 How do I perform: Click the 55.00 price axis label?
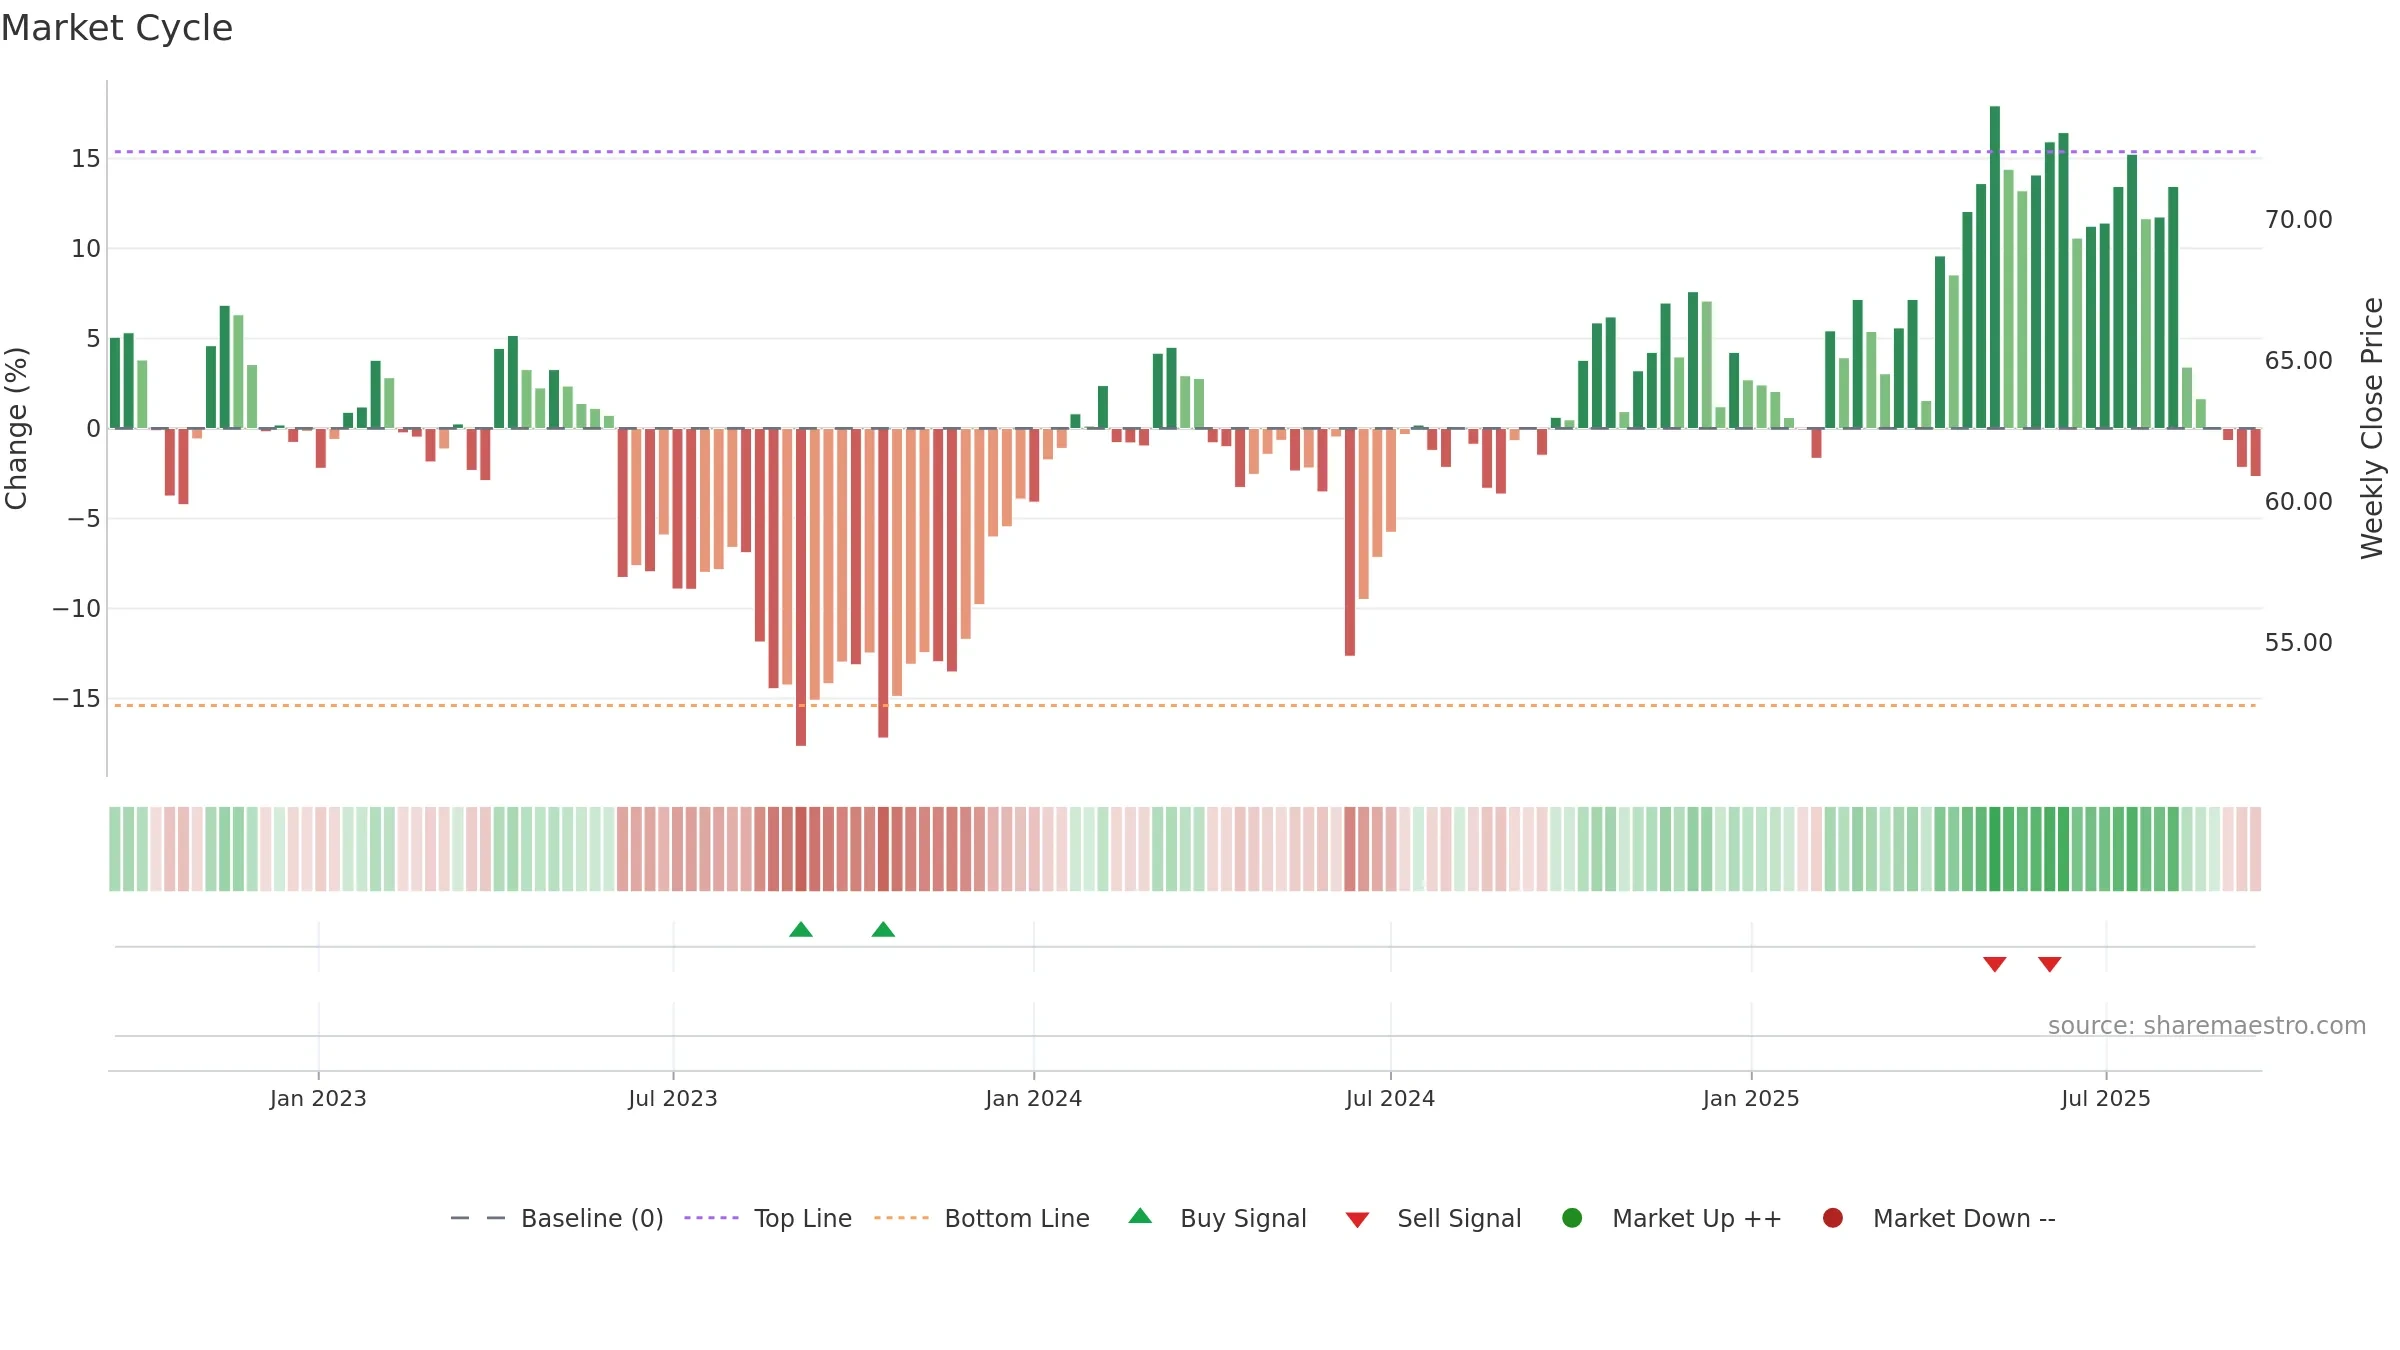tap(2298, 642)
